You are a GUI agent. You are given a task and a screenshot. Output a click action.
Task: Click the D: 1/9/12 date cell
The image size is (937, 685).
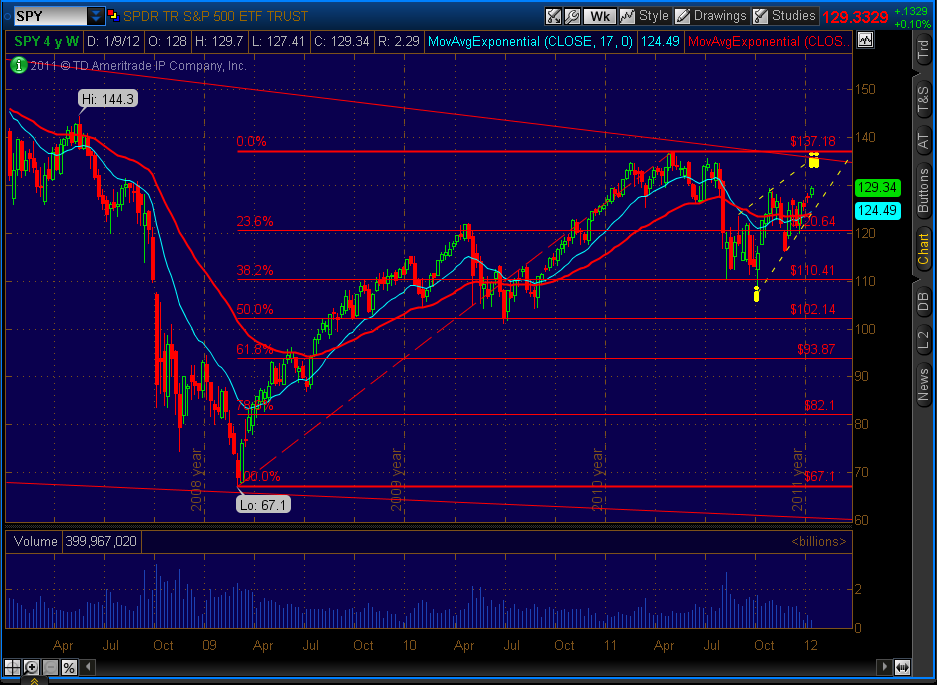114,41
